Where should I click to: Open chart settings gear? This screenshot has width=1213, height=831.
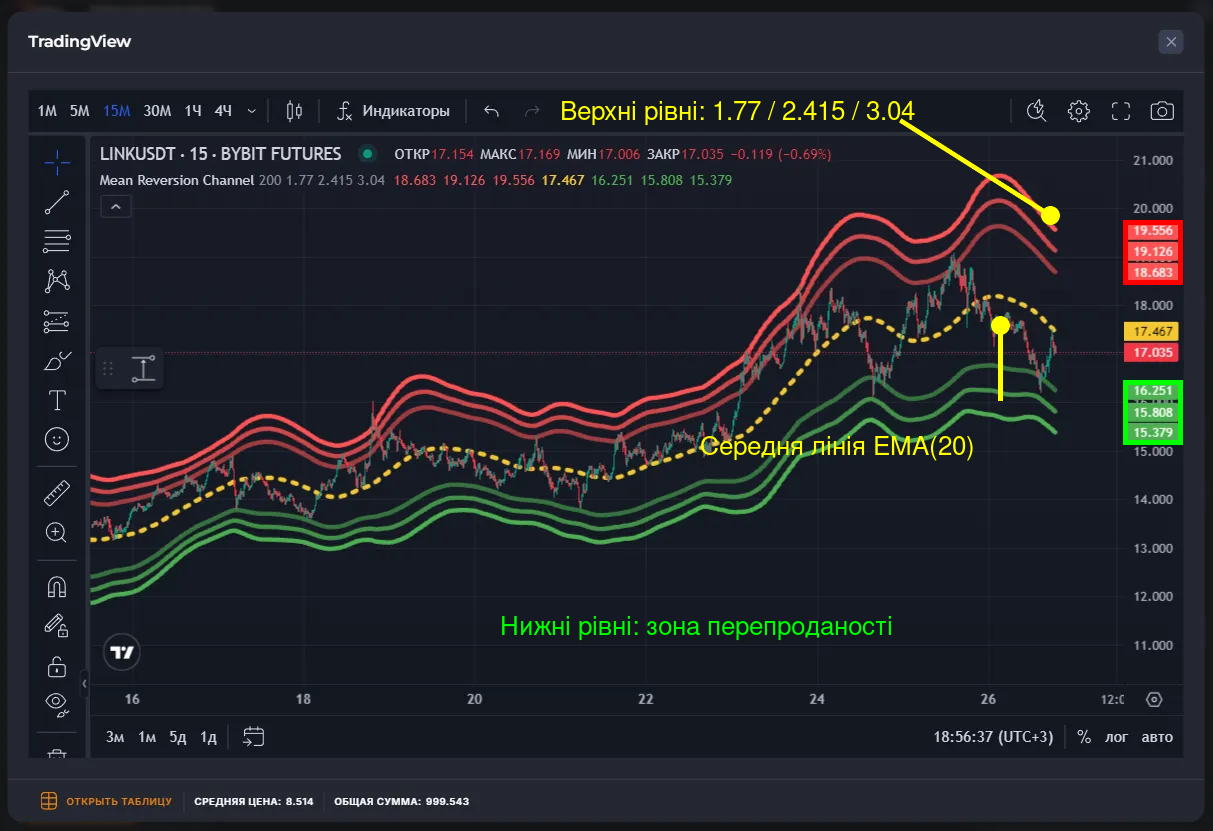[x=1078, y=111]
